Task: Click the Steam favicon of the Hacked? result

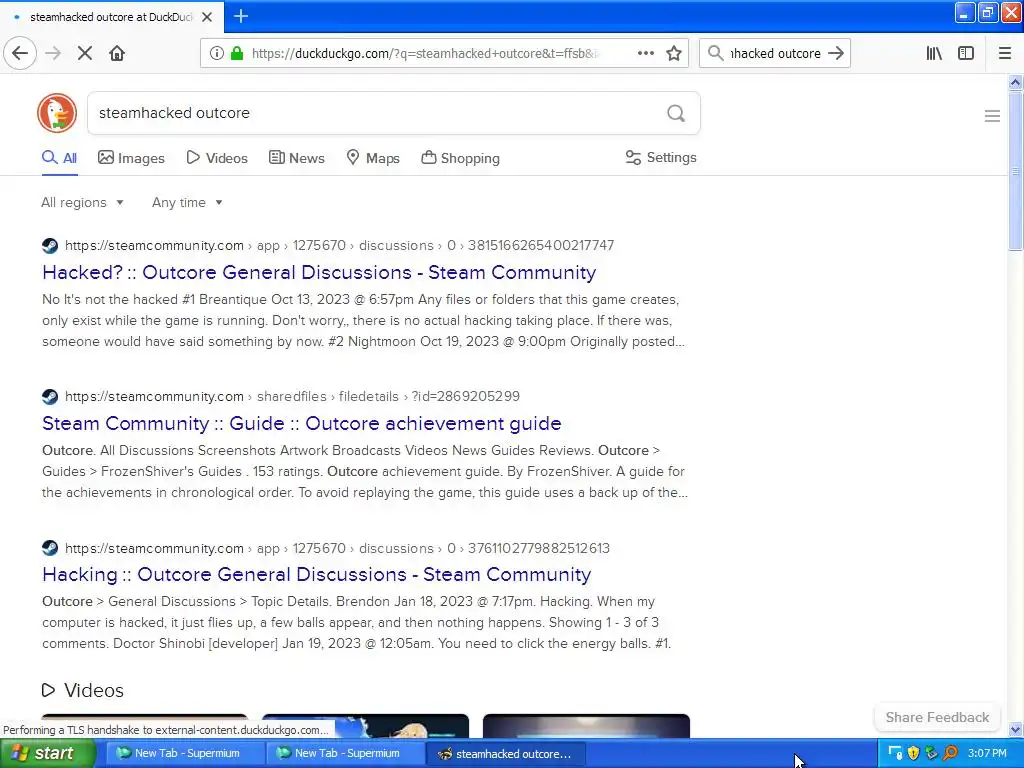Action: pyautogui.click(x=50, y=246)
